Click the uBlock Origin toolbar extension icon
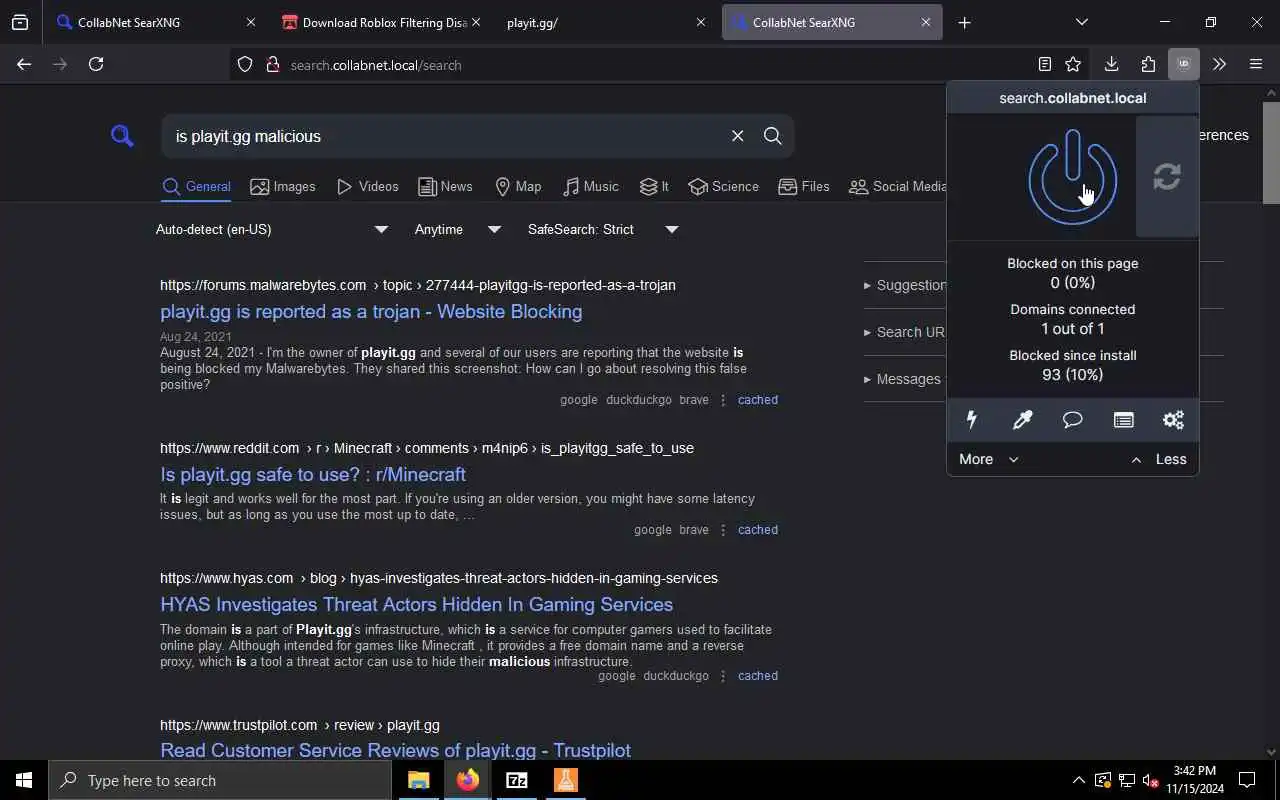The image size is (1280, 800). pos(1183,64)
